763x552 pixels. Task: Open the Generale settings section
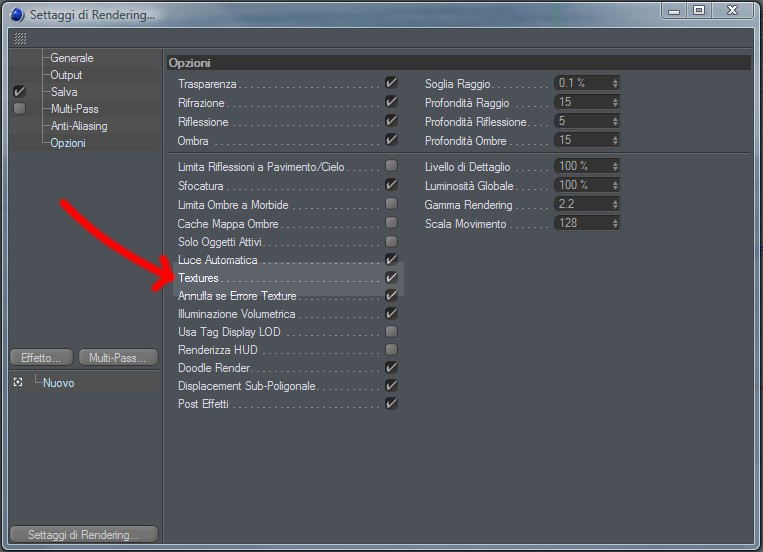(x=72, y=57)
